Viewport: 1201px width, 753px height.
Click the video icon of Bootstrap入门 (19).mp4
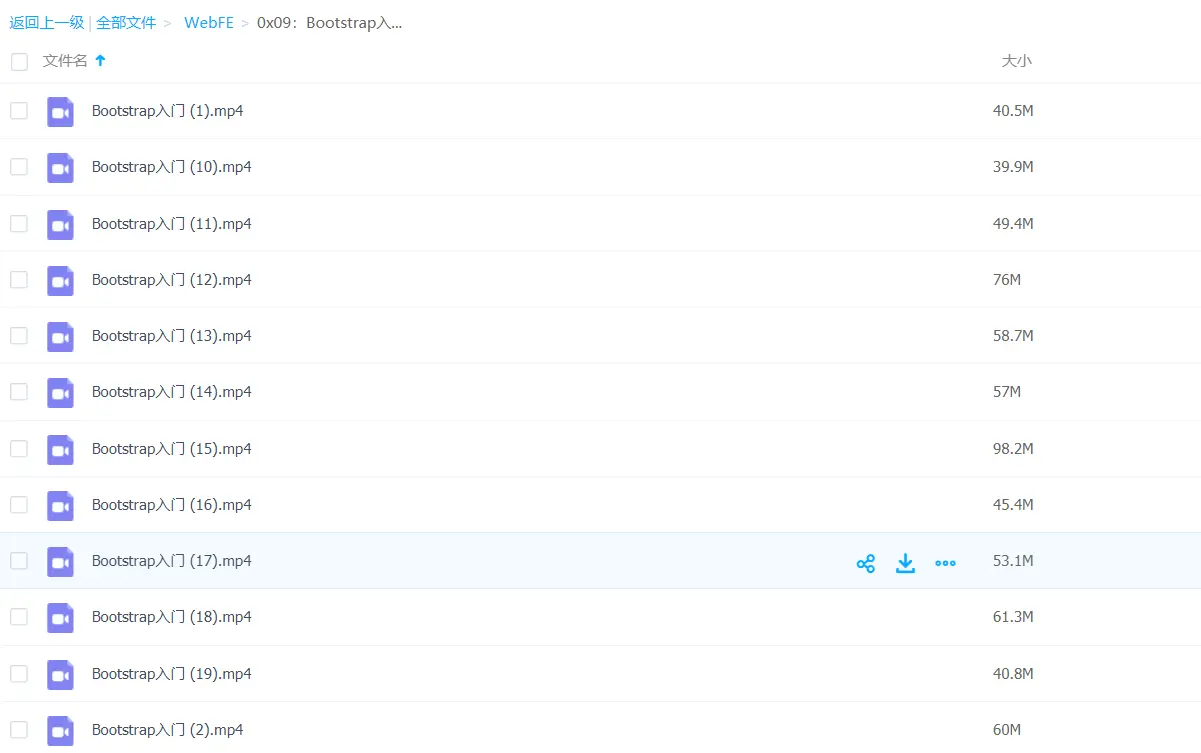(x=61, y=675)
